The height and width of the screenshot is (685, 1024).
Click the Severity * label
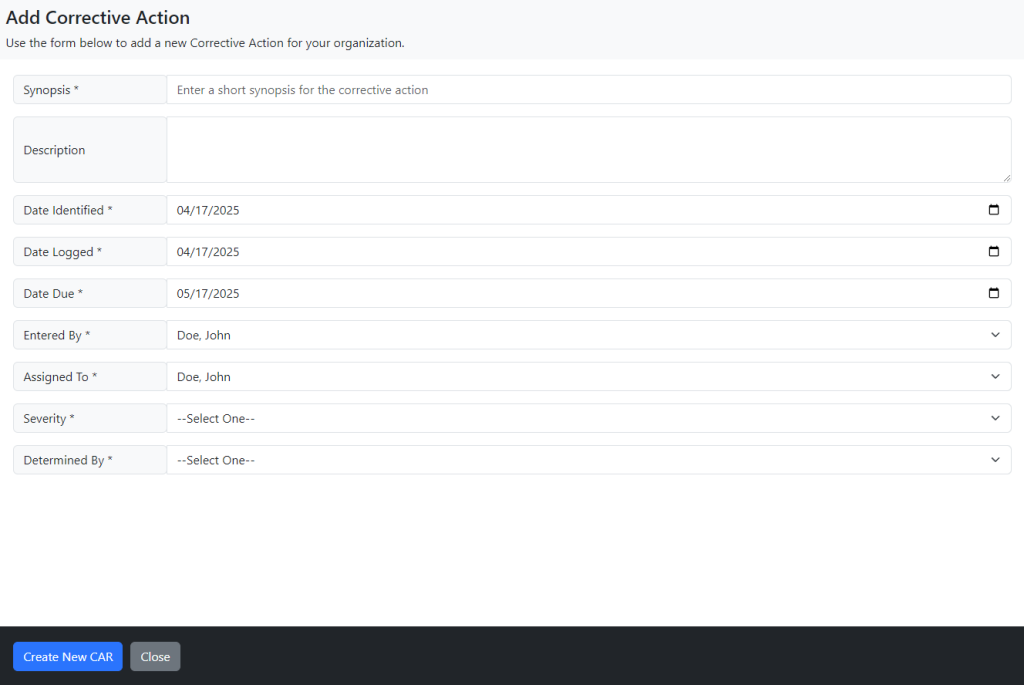tap(49, 419)
